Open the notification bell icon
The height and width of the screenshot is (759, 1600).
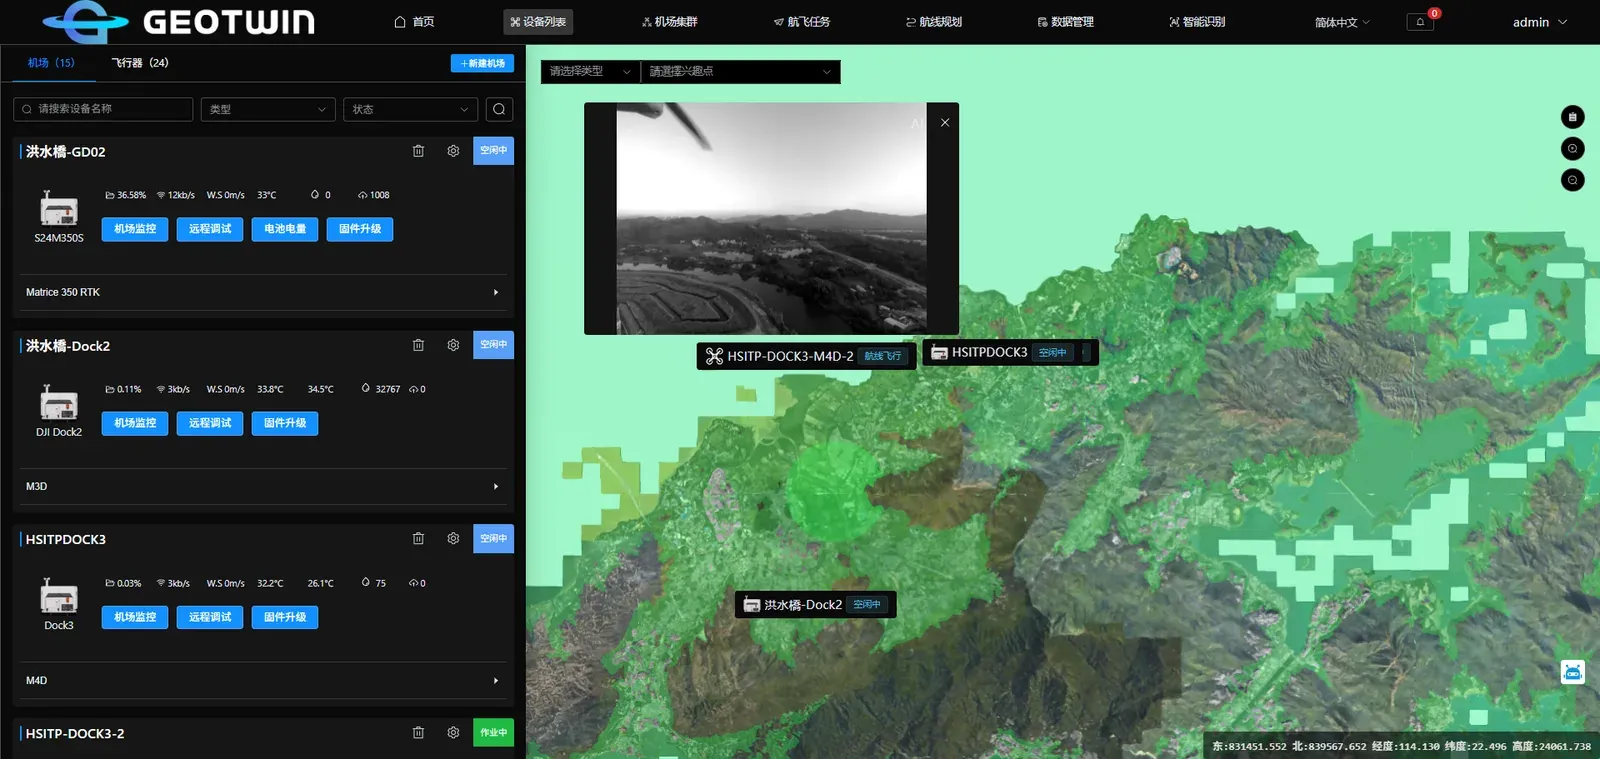(x=1420, y=22)
